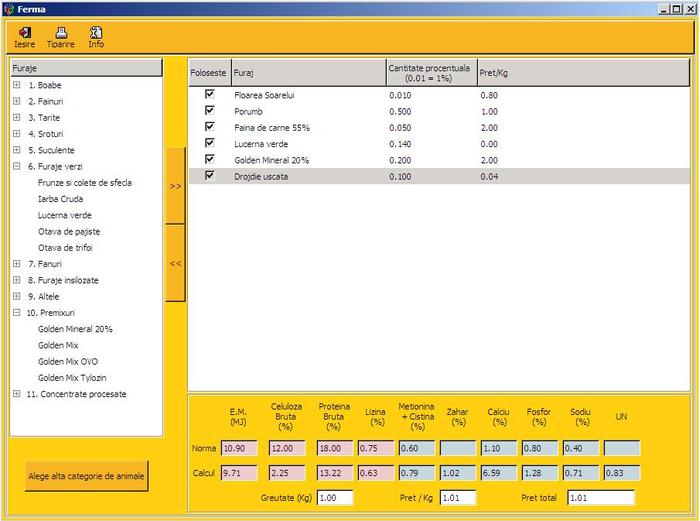Select Lucerna verde in the forage tree
The height and width of the screenshot is (521, 700).
click(65, 215)
